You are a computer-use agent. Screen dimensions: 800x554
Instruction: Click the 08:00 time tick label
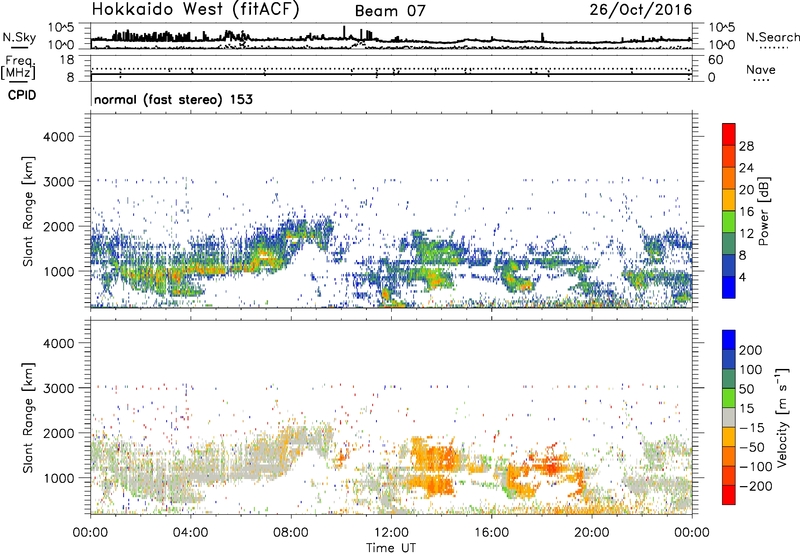[291, 533]
